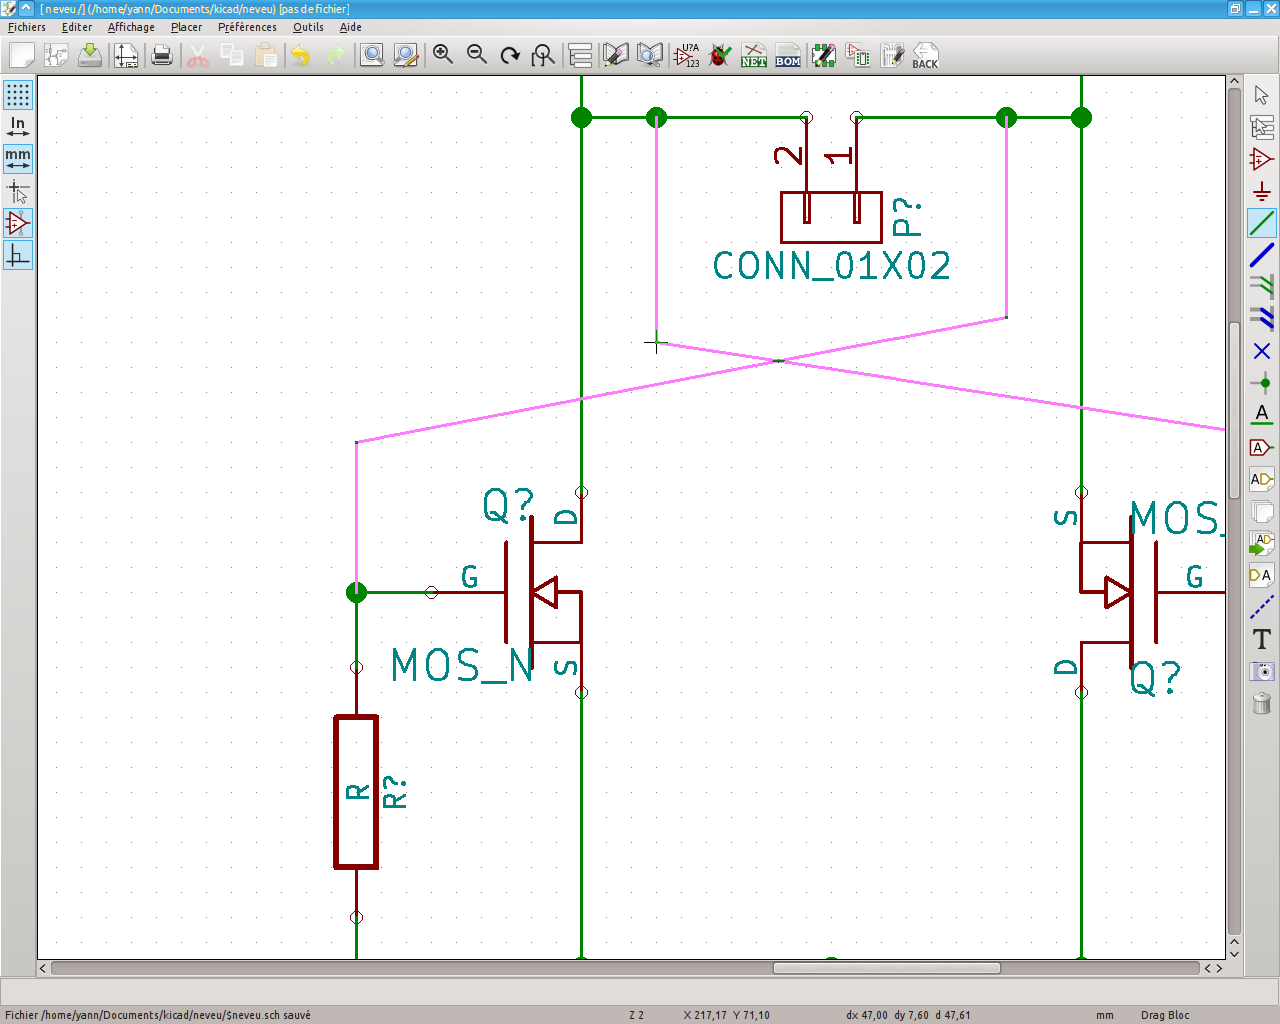Image resolution: width=1280 pixels, height=1024 pixels.
Task: Select the No Connect flag tool
Action: click(x=1262, y=351)
